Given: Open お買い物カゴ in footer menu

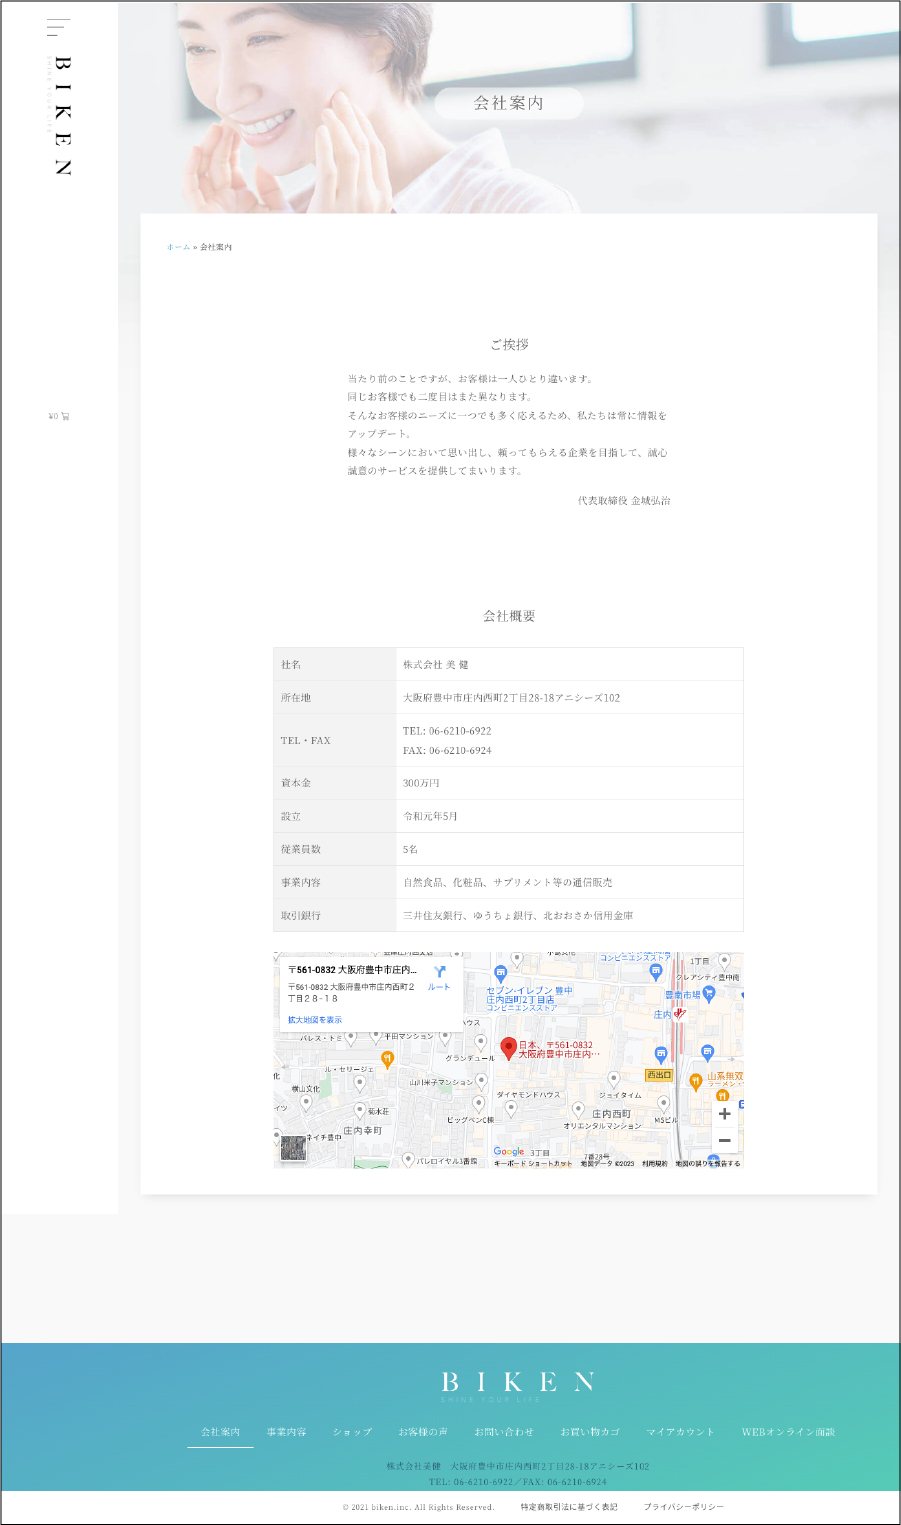Looking at the screenshot, I should pos(590,1432).
